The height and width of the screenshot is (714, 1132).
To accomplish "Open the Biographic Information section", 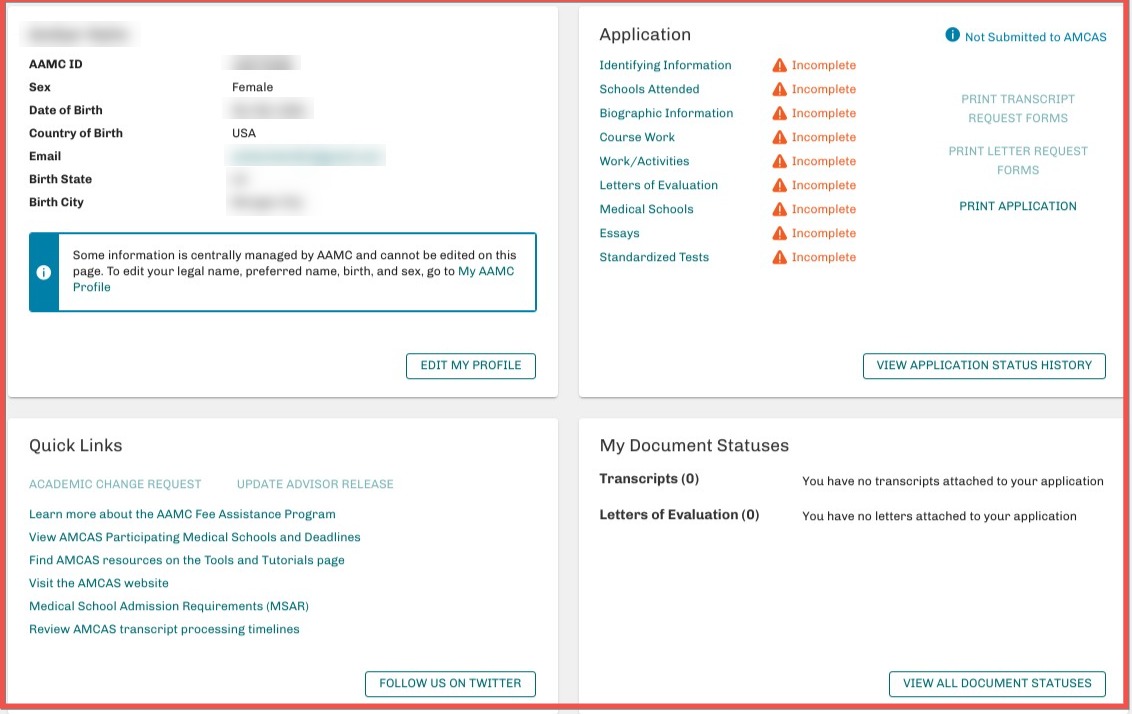I will pos(666,113).
